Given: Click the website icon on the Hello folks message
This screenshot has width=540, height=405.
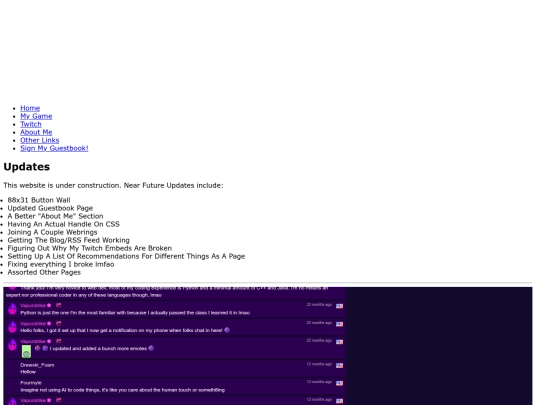Looking at the screenshot, I should pos(59,323).
